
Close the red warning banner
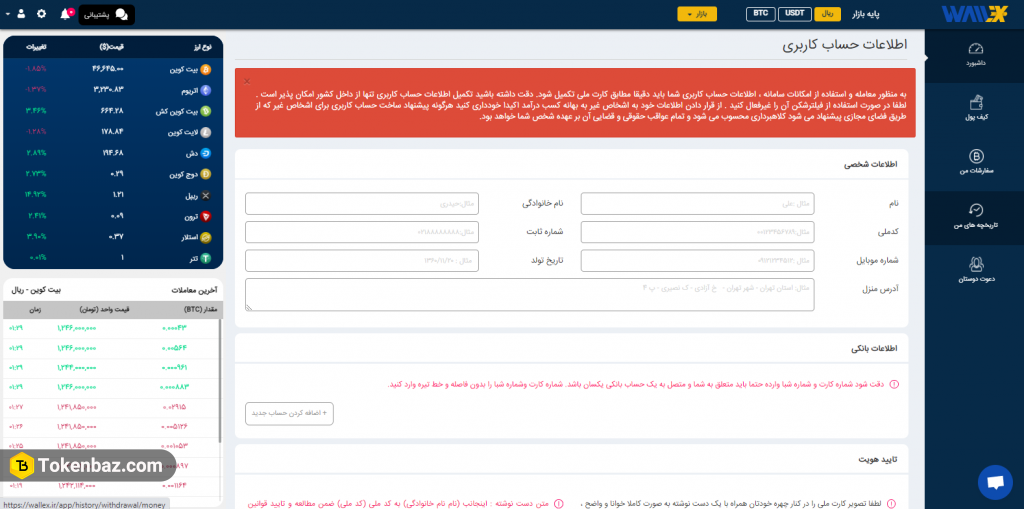click(247, 82)
